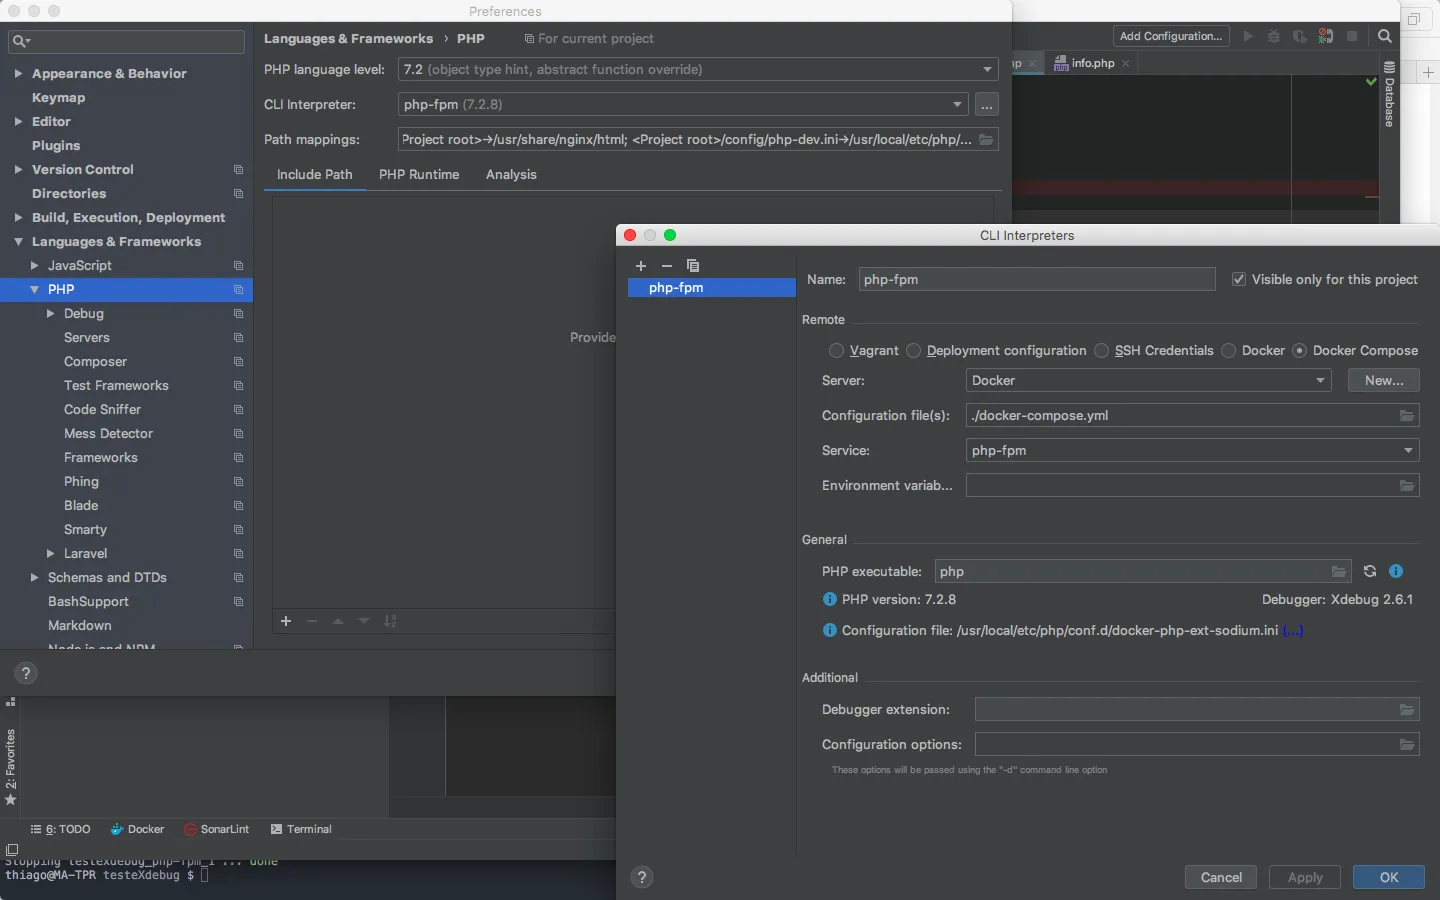Image resolution: width=1440 pixels, height=900 pixels.
Task: Select the Vagrant remote option
Action: click(x=836, y=351)
